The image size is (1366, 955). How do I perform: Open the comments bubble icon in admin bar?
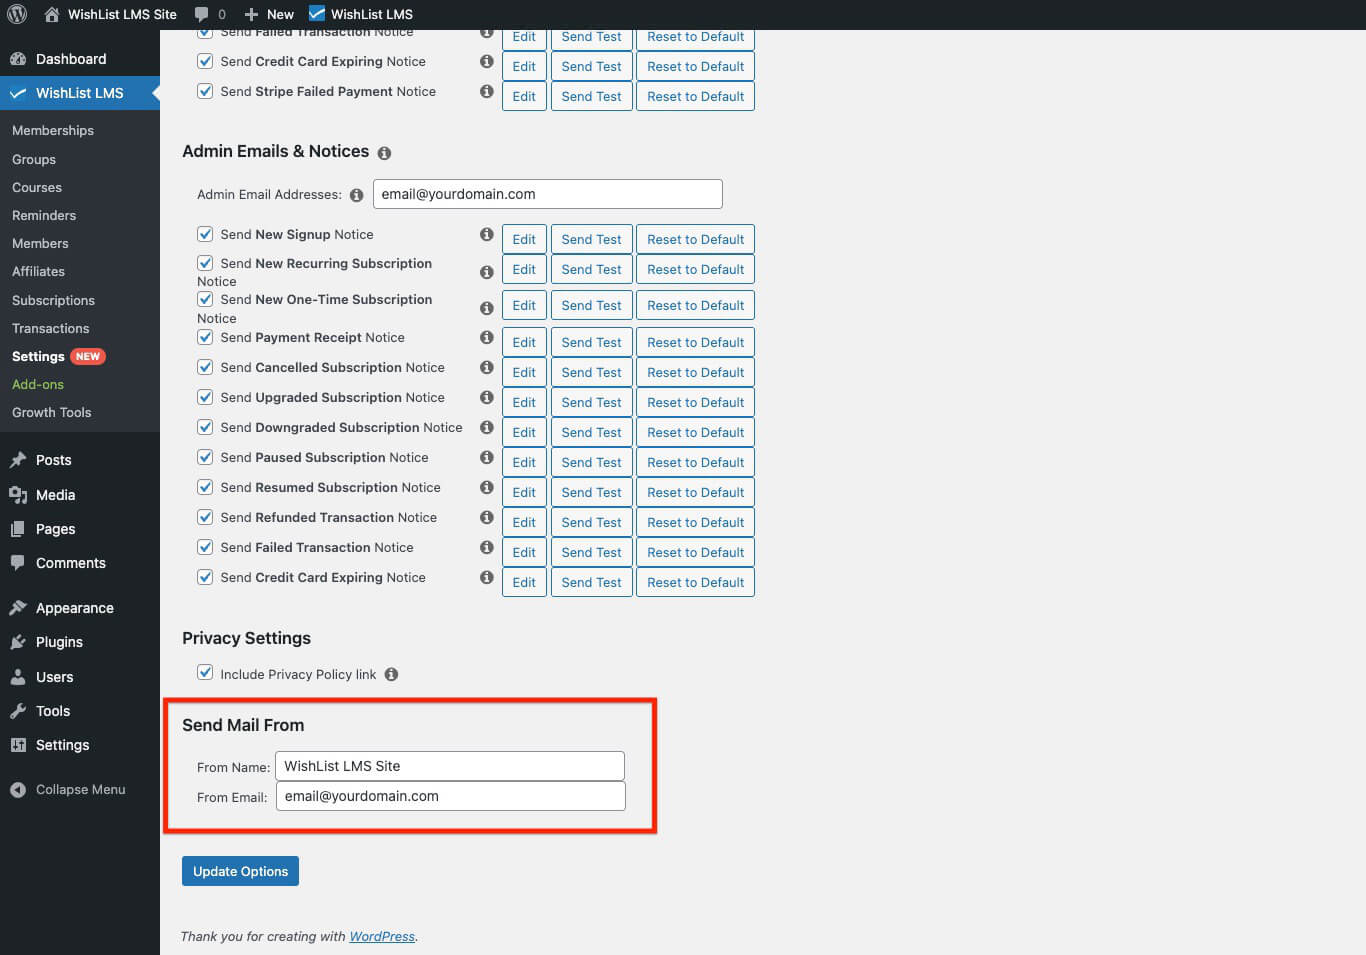pos(202,14)
